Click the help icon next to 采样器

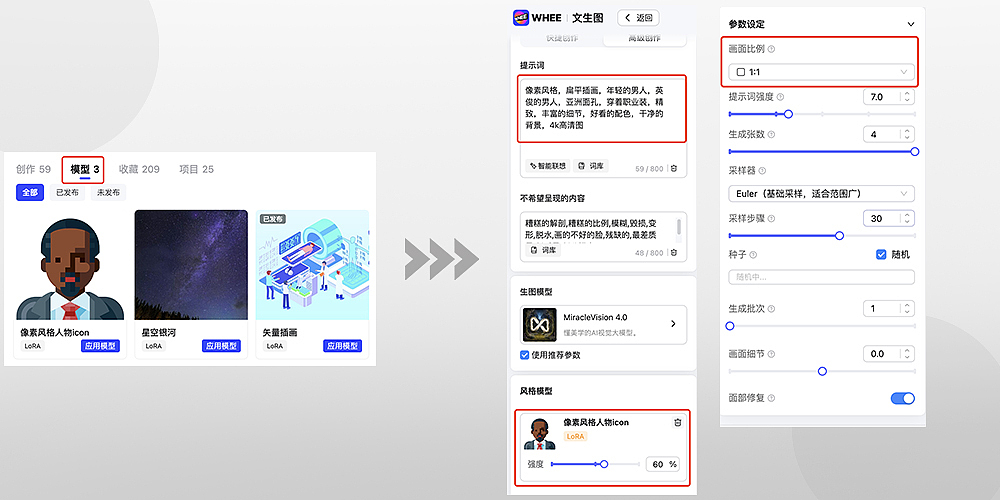click(762, 171)
